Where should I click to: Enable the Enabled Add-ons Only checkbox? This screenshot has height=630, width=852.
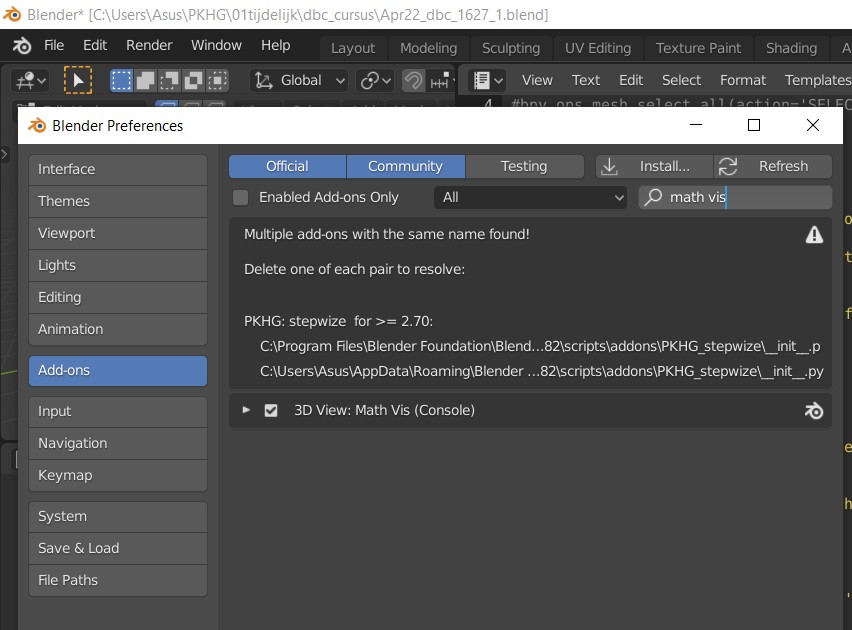click(240, 197)
